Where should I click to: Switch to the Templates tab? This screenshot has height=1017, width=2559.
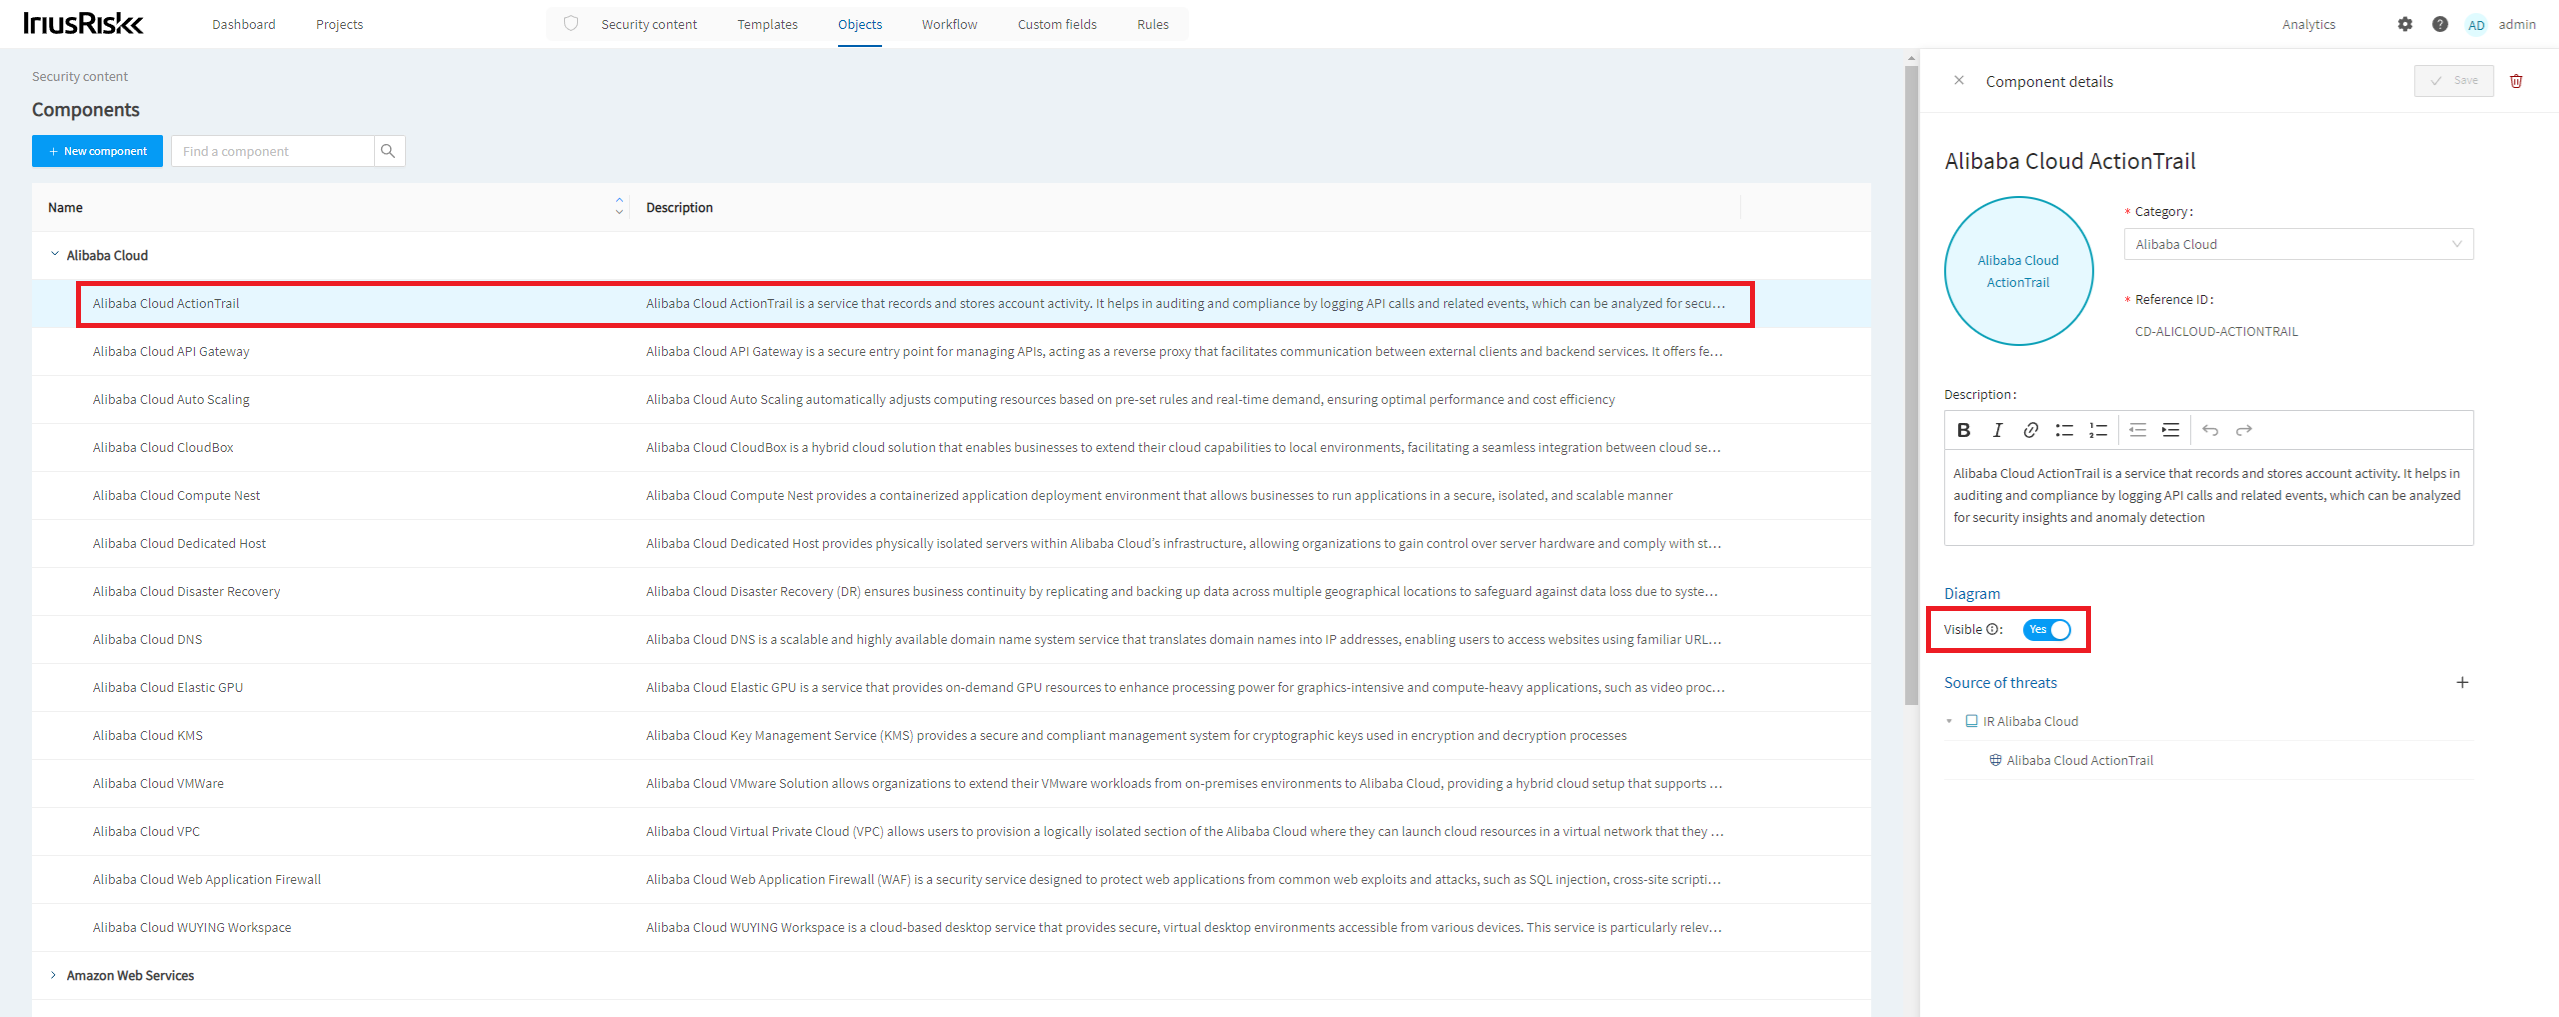766,24
